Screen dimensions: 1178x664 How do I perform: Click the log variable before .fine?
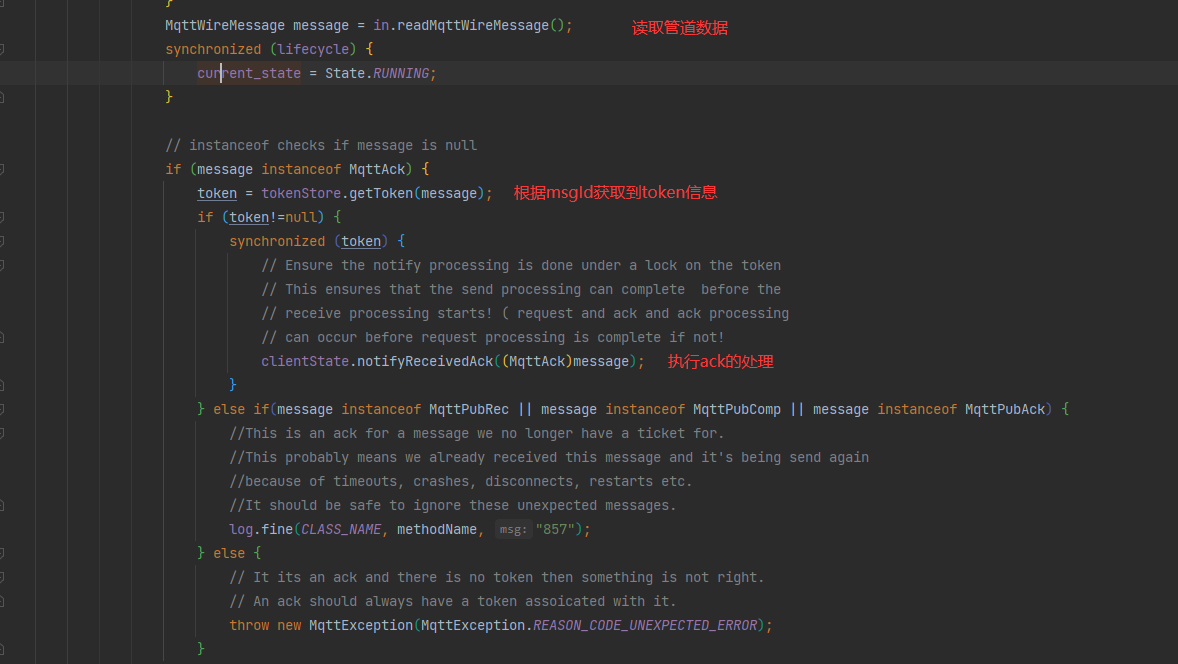click(x=241, y=530)
